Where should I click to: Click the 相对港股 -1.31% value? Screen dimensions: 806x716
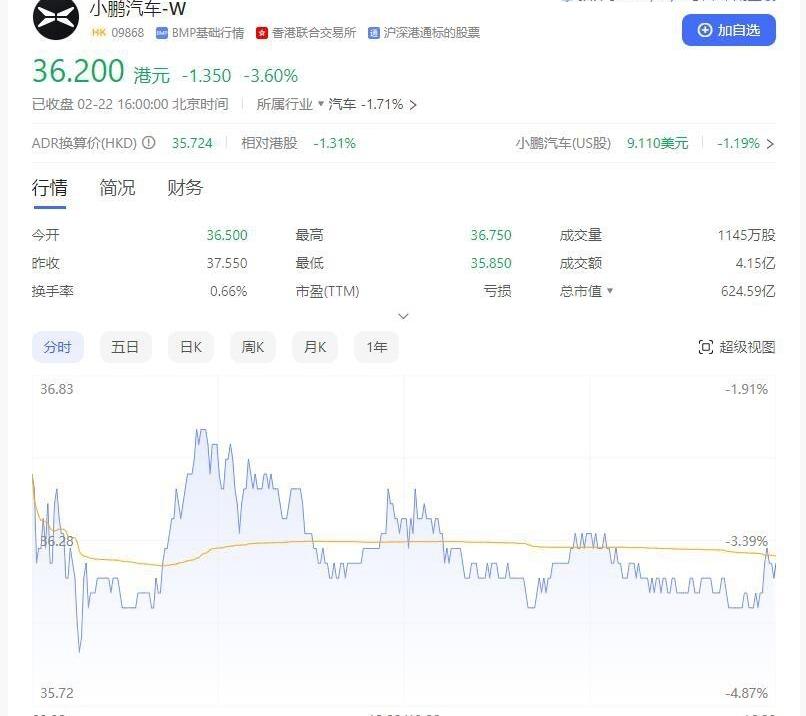[x=335, y=143]
